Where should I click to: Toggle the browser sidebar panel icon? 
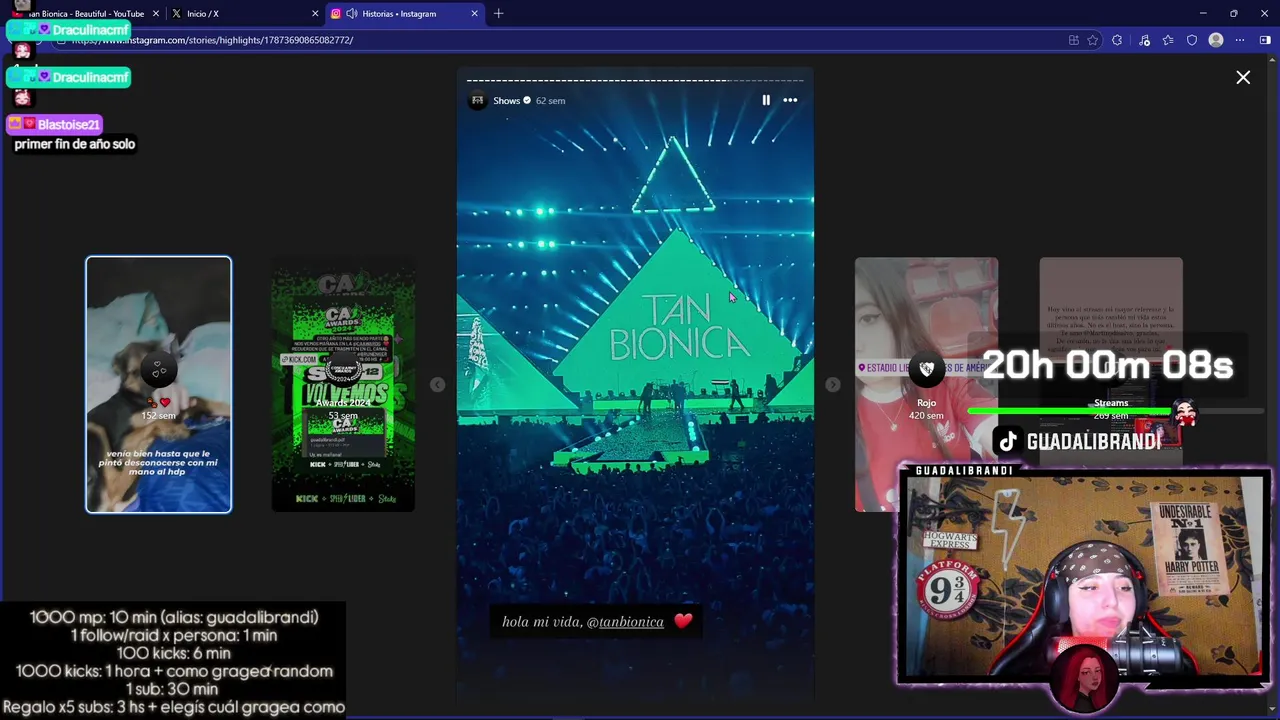1265,40
